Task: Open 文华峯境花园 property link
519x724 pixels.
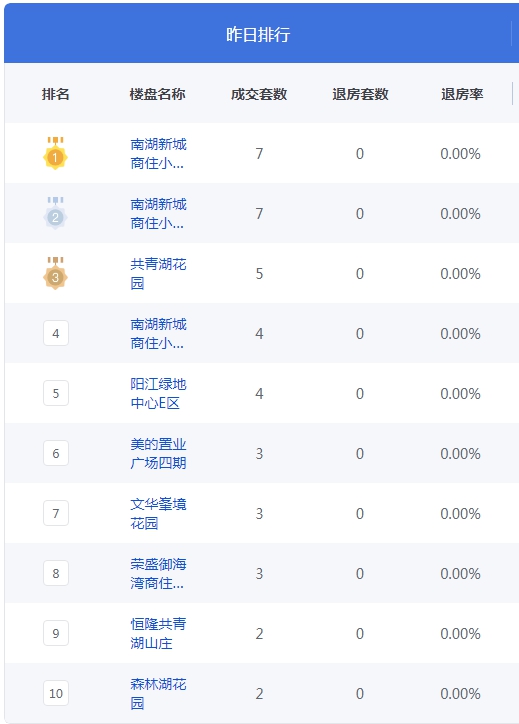Action: click(158, 513)
